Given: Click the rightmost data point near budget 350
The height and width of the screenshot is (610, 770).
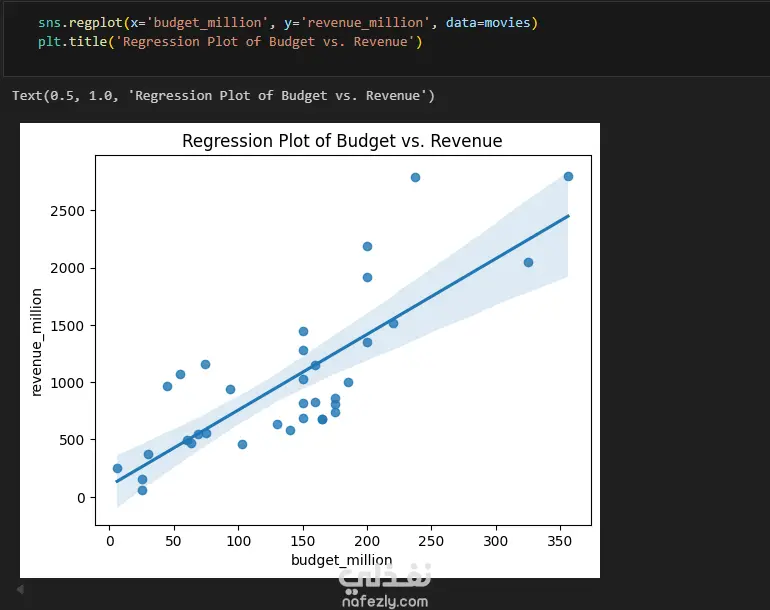Looking at the screenshot, I should 568,176.
